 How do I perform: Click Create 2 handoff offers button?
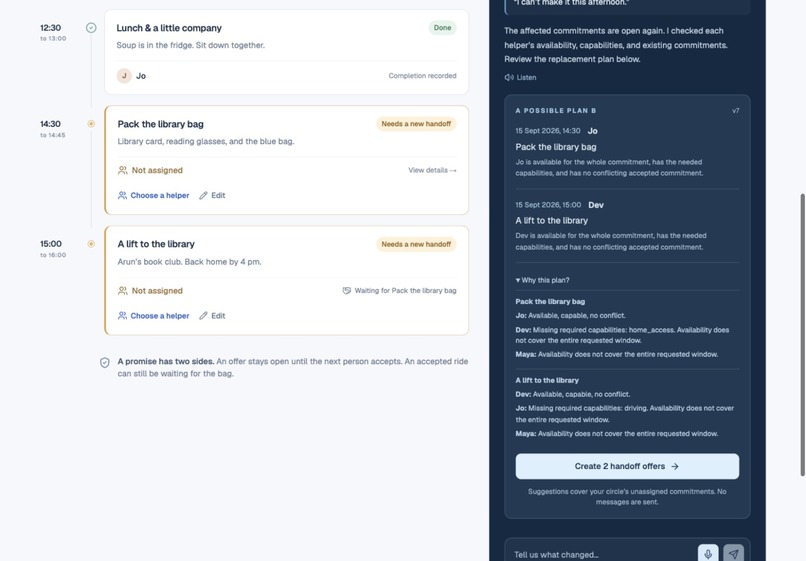(x=627, y=466)
